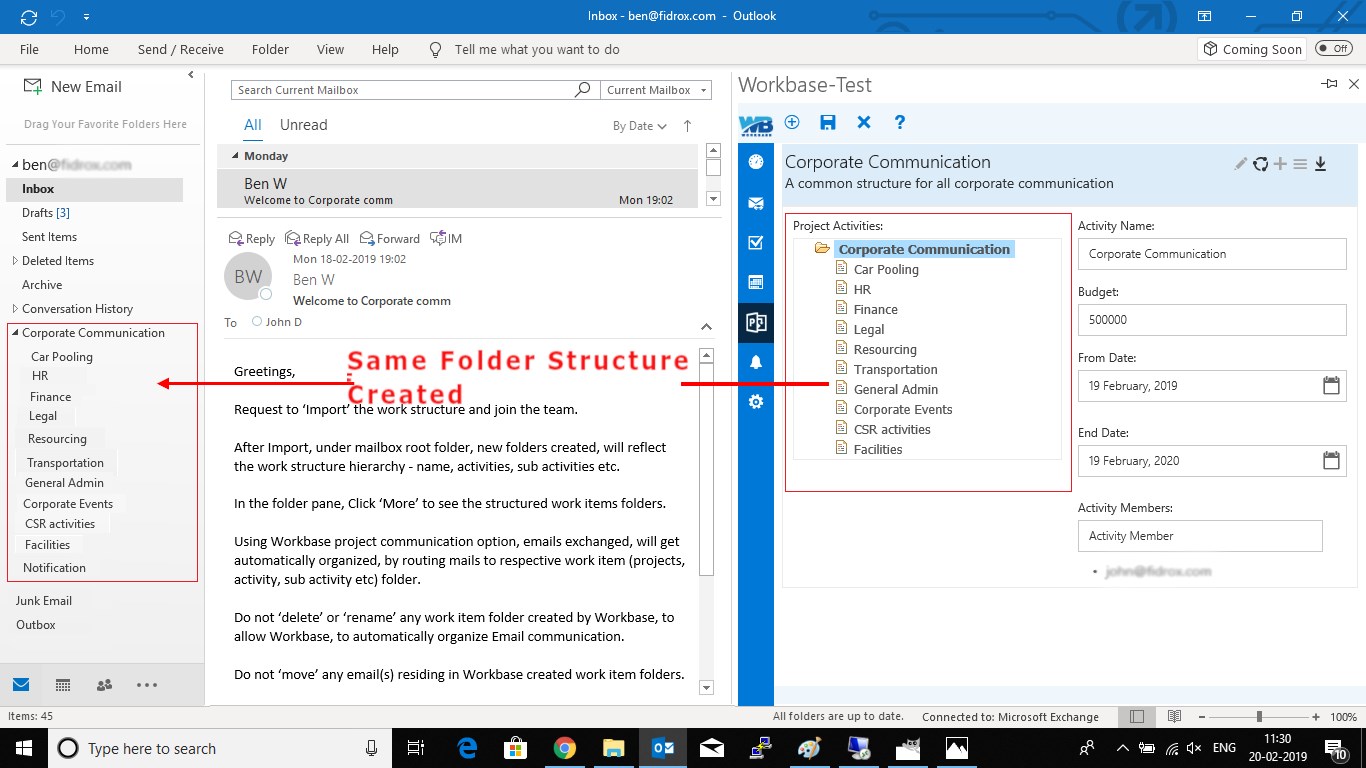Pin the Workbase-Test pane
The image size is (1366, 768).
[1329, 85]
